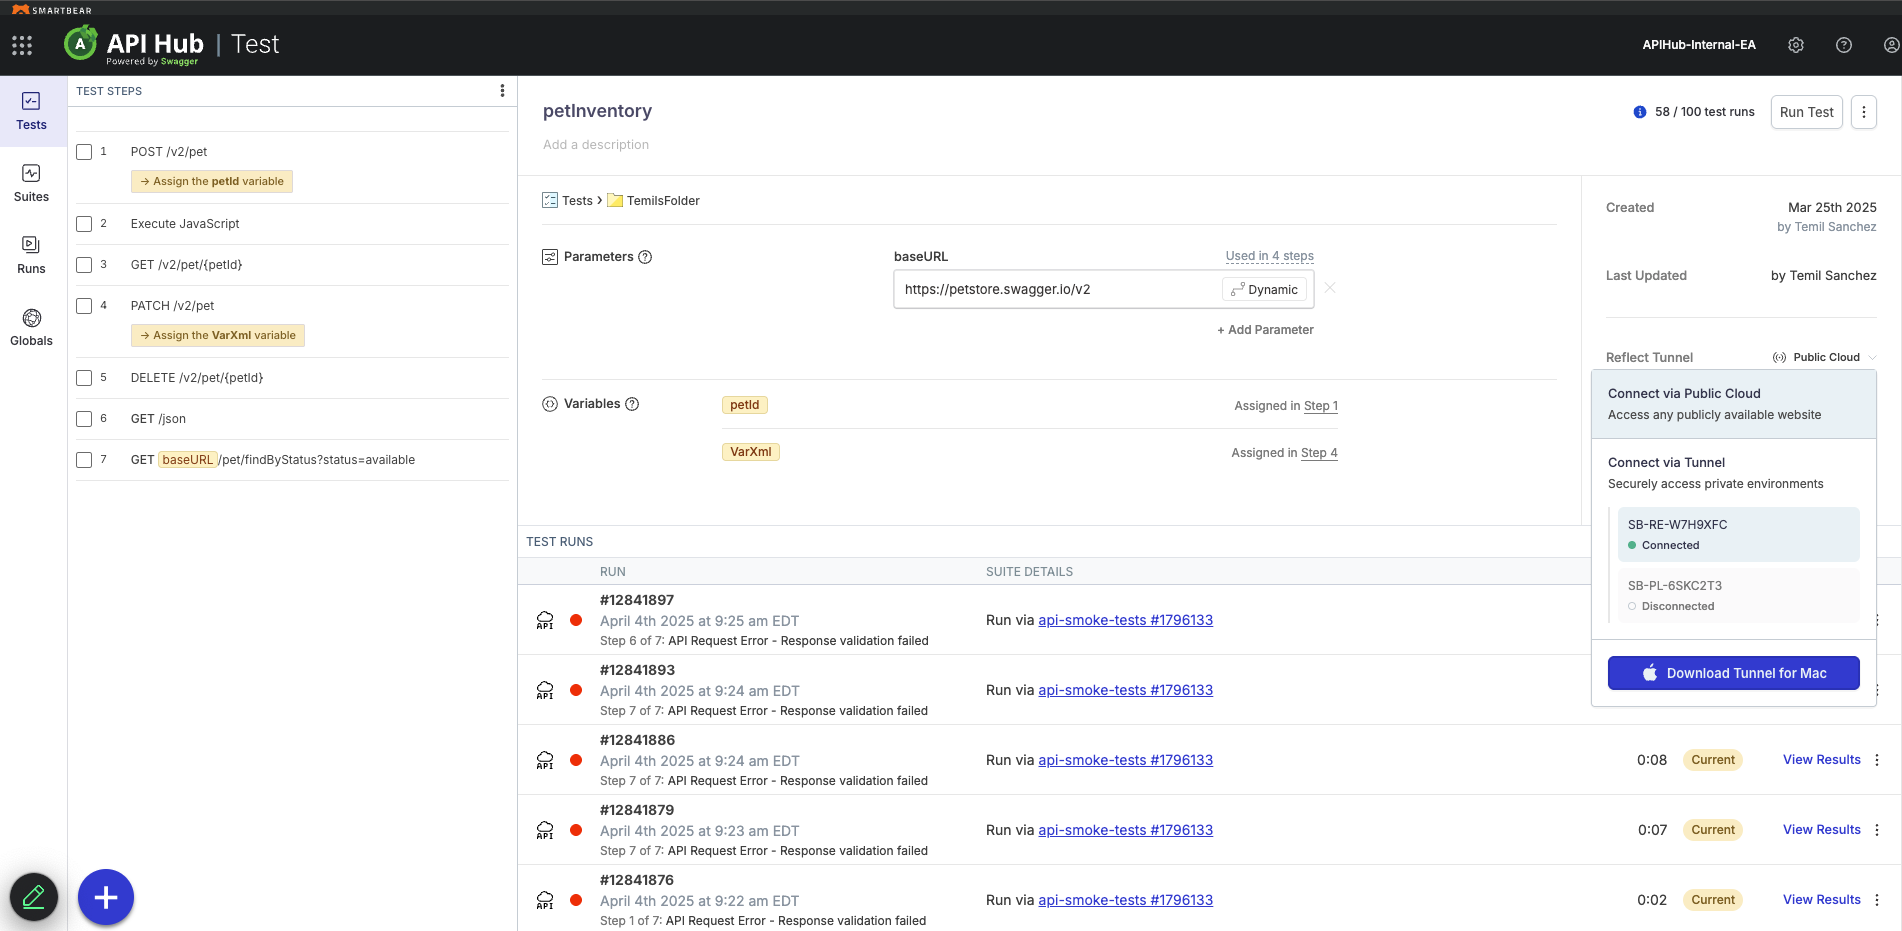The image size is (1902, 931).
Task: Click the Download Tunnel for Mac button
Action: pyautogui.click(x=1733, y=672)
